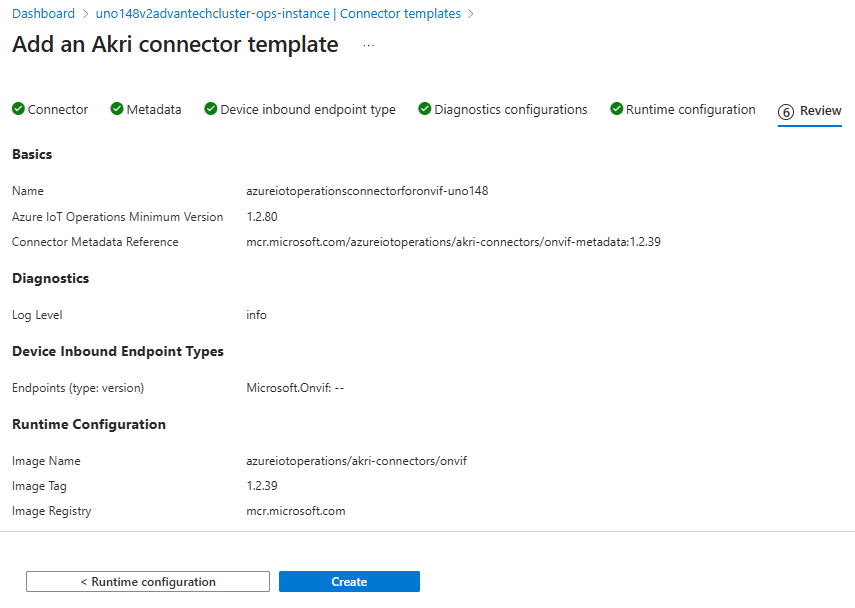This screenshot has height=608, width=855.
Task: Select the Diagnostics configurations tab
Action: tap(511, 110)
